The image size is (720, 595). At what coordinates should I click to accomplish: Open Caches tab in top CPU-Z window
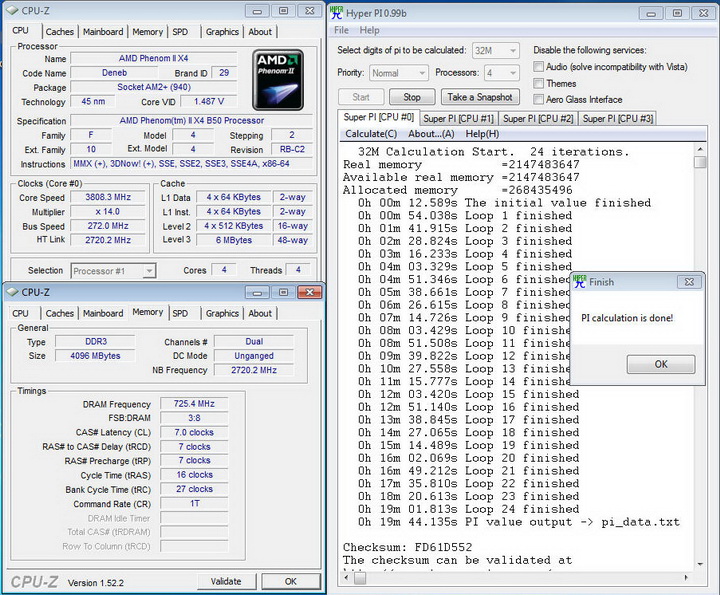point(60,32)
